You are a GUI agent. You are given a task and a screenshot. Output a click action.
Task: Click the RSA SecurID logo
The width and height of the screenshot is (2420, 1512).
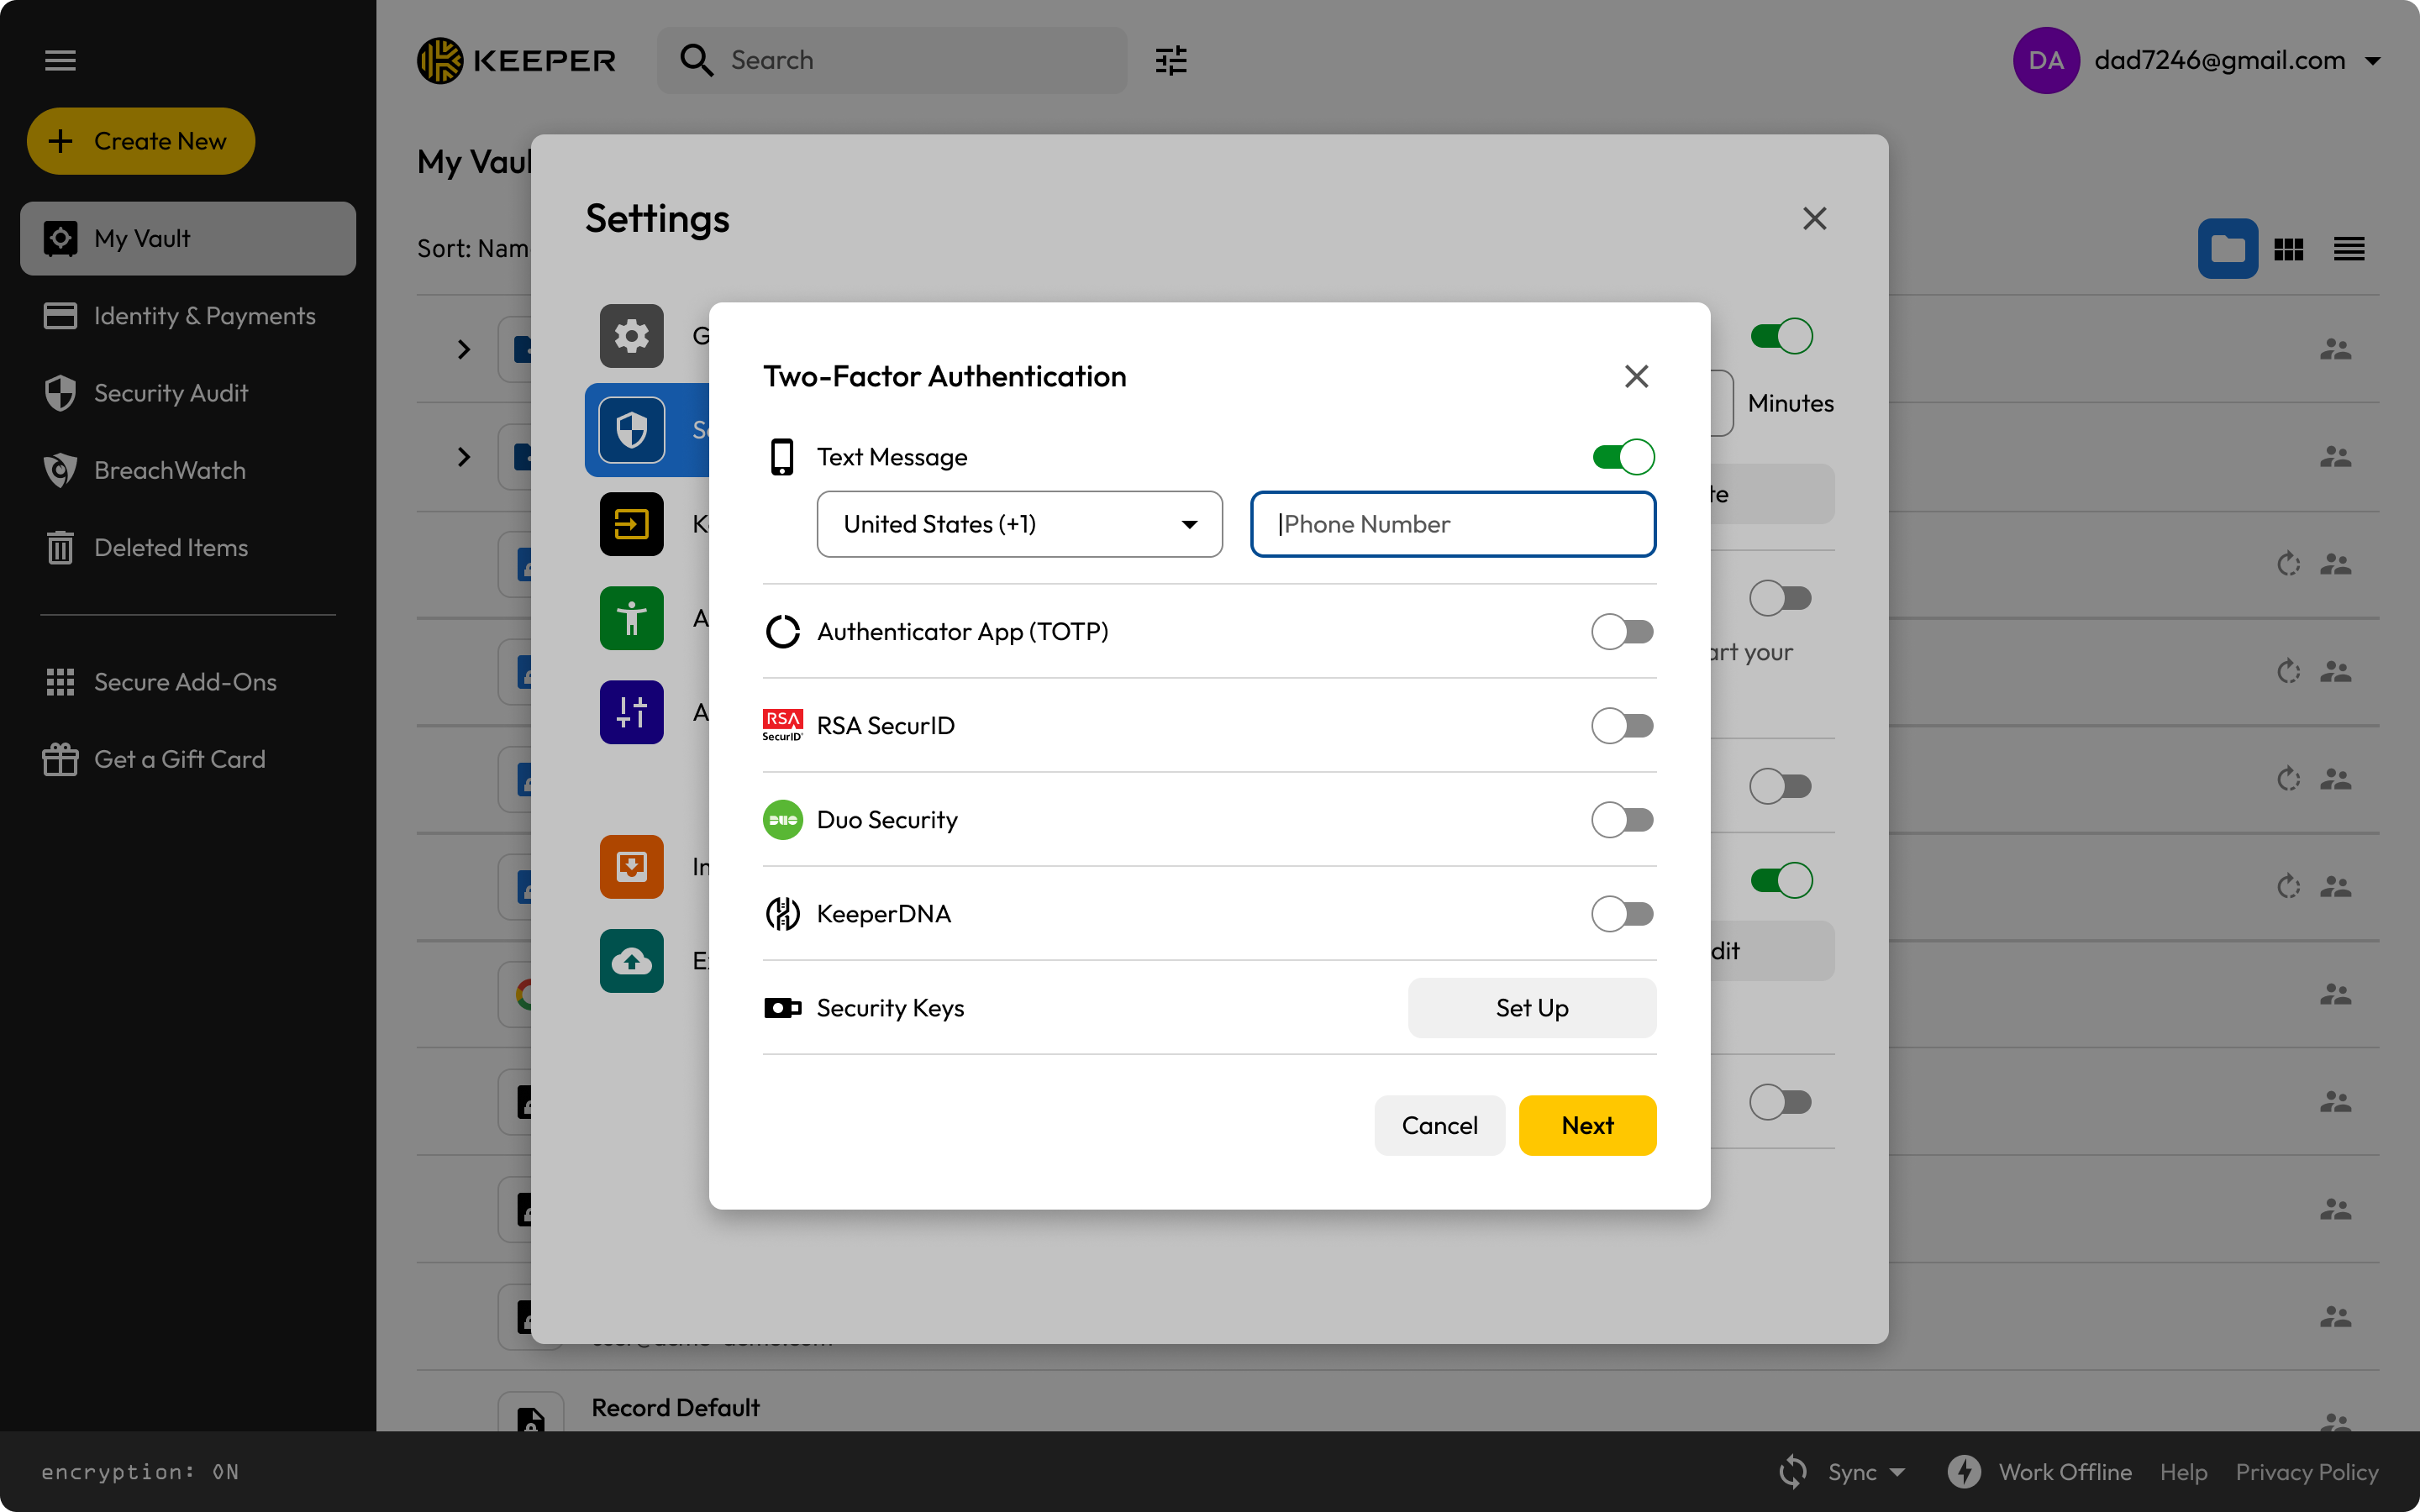(782, 725)
